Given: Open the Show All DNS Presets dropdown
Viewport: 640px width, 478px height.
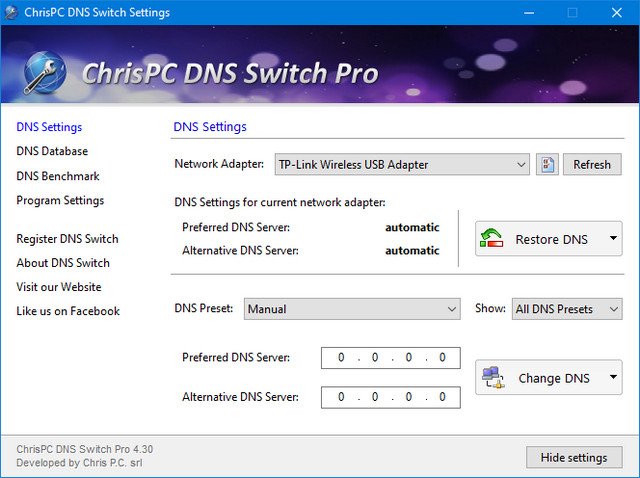Looking at the screenshot, I should click(567, 309).
